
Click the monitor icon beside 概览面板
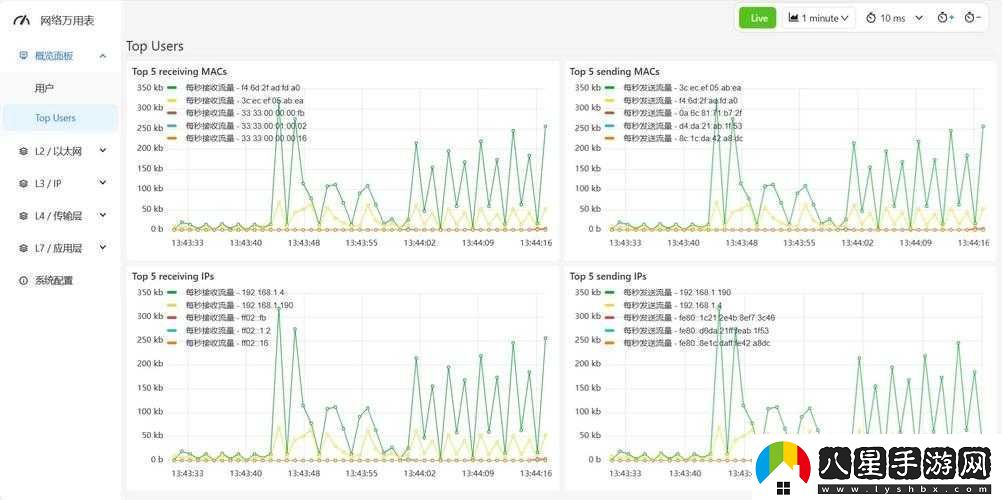pos(24,56)
